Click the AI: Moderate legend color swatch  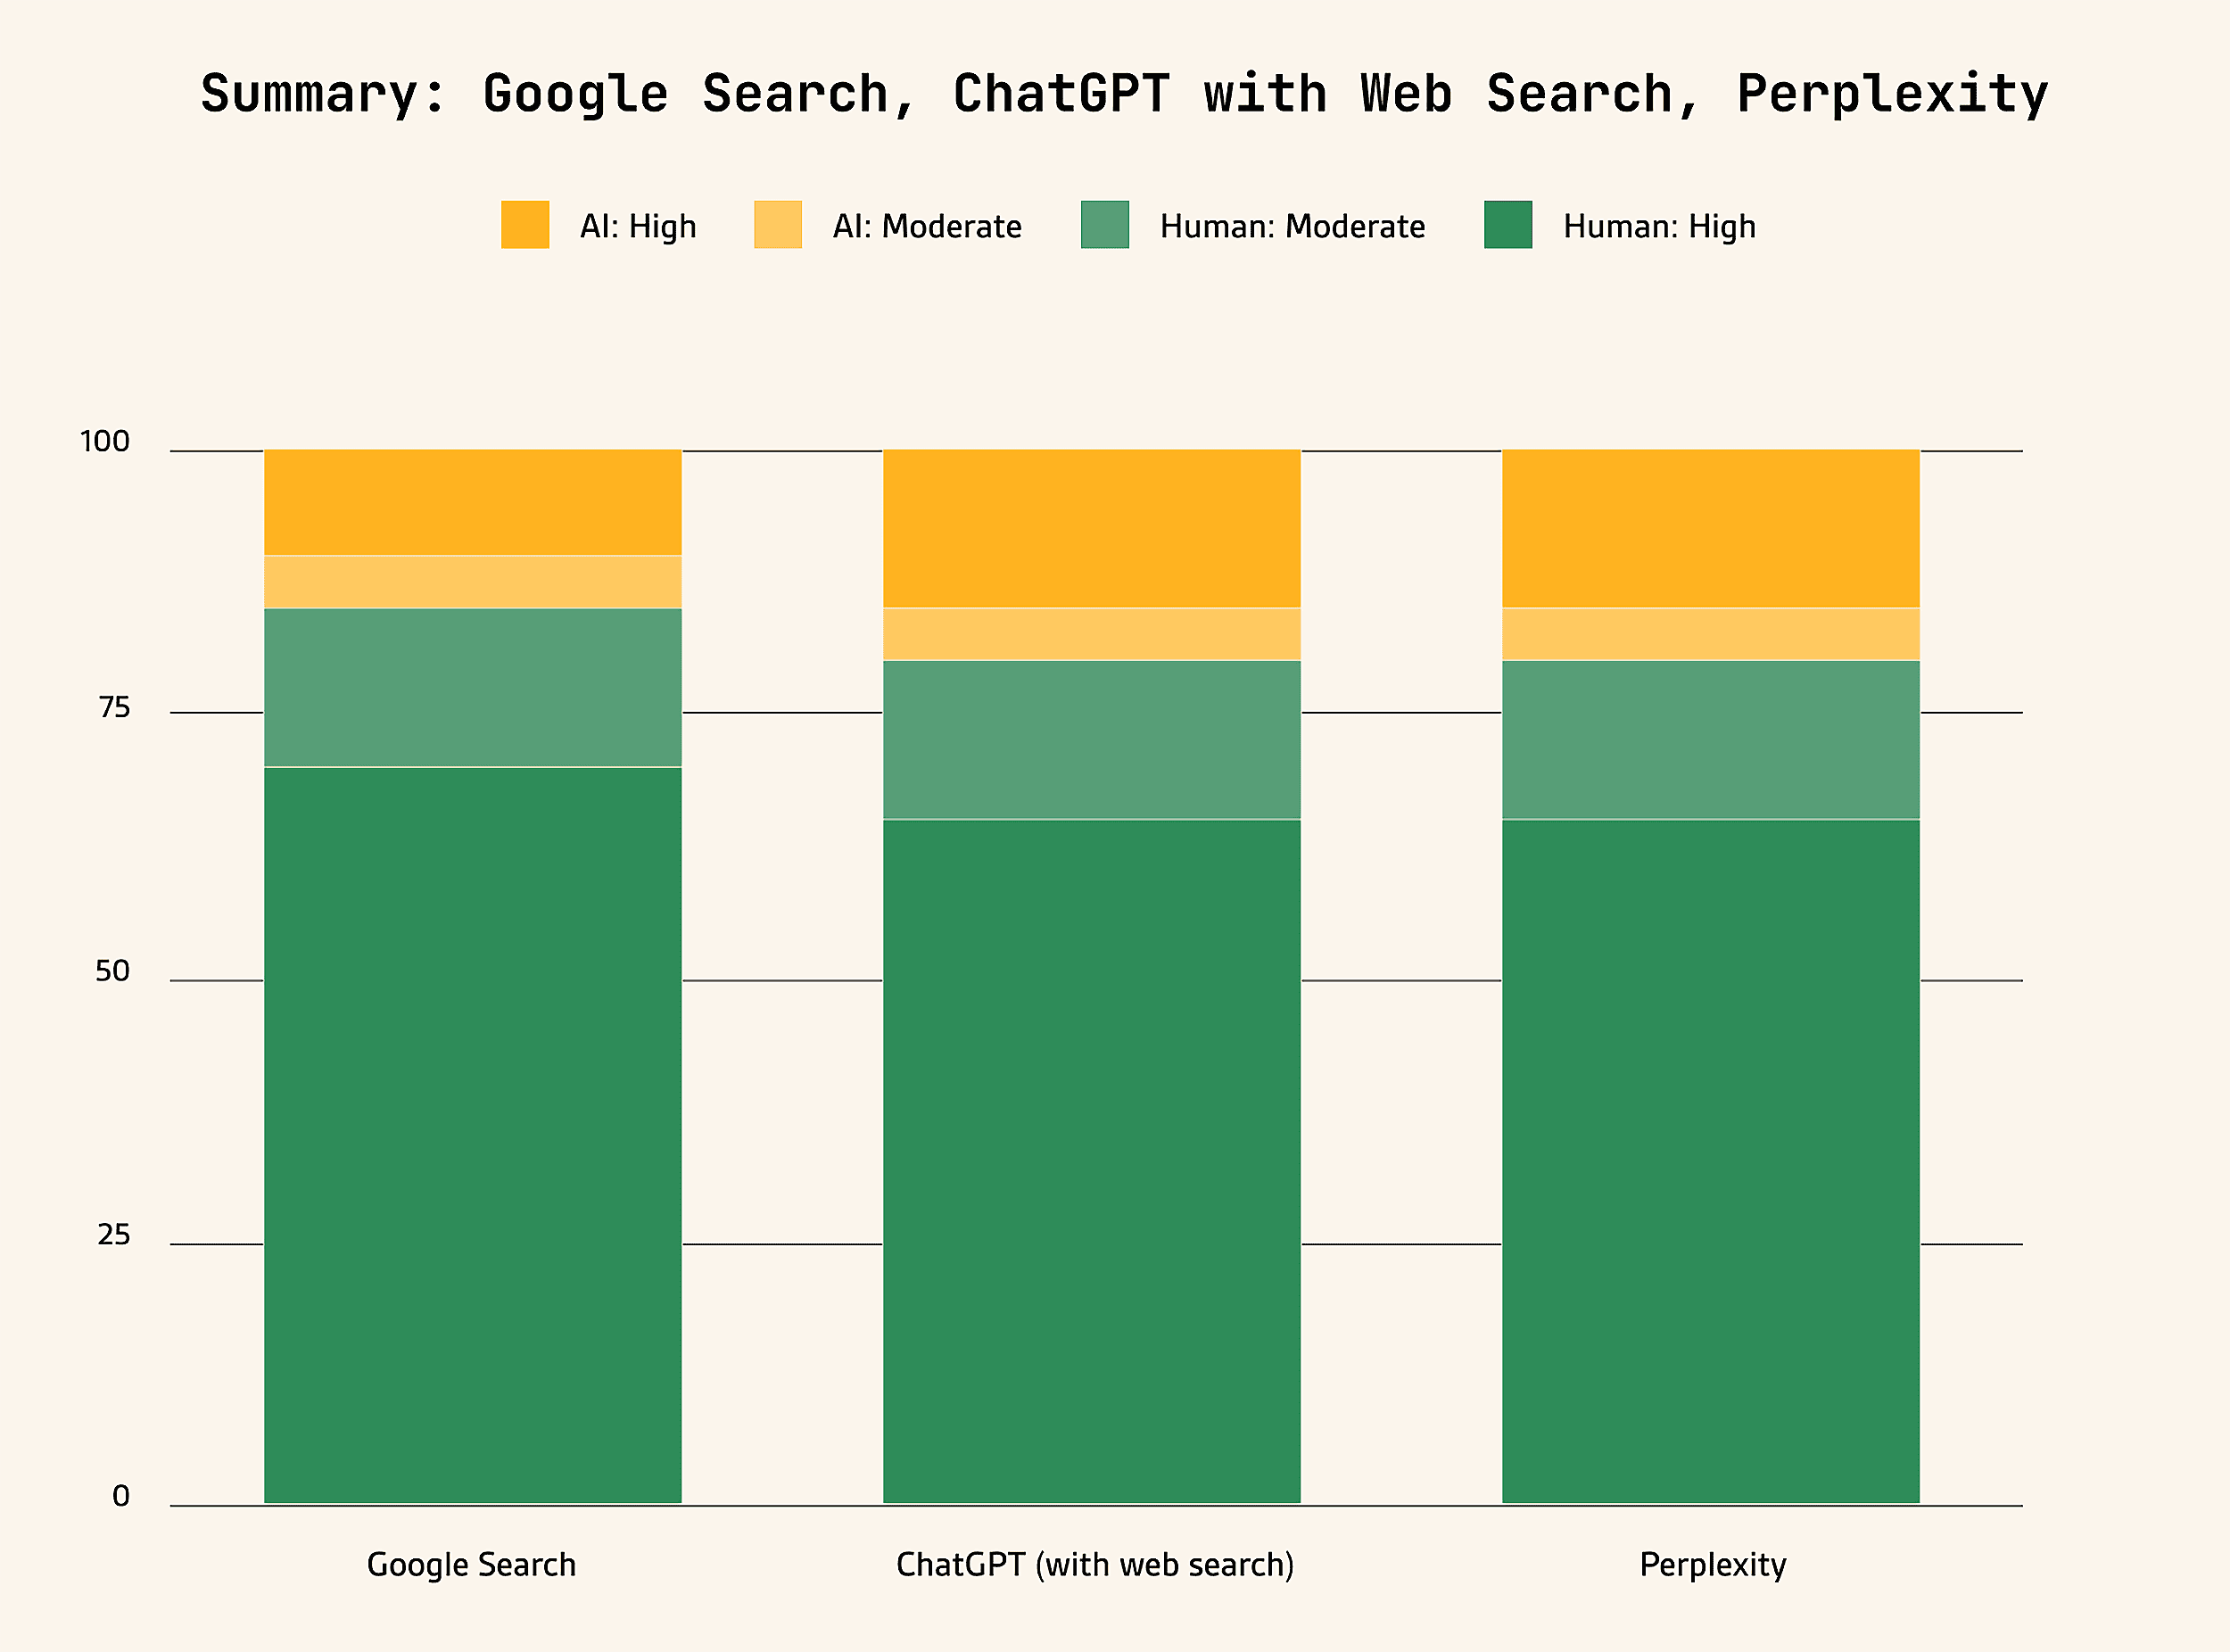778,224
